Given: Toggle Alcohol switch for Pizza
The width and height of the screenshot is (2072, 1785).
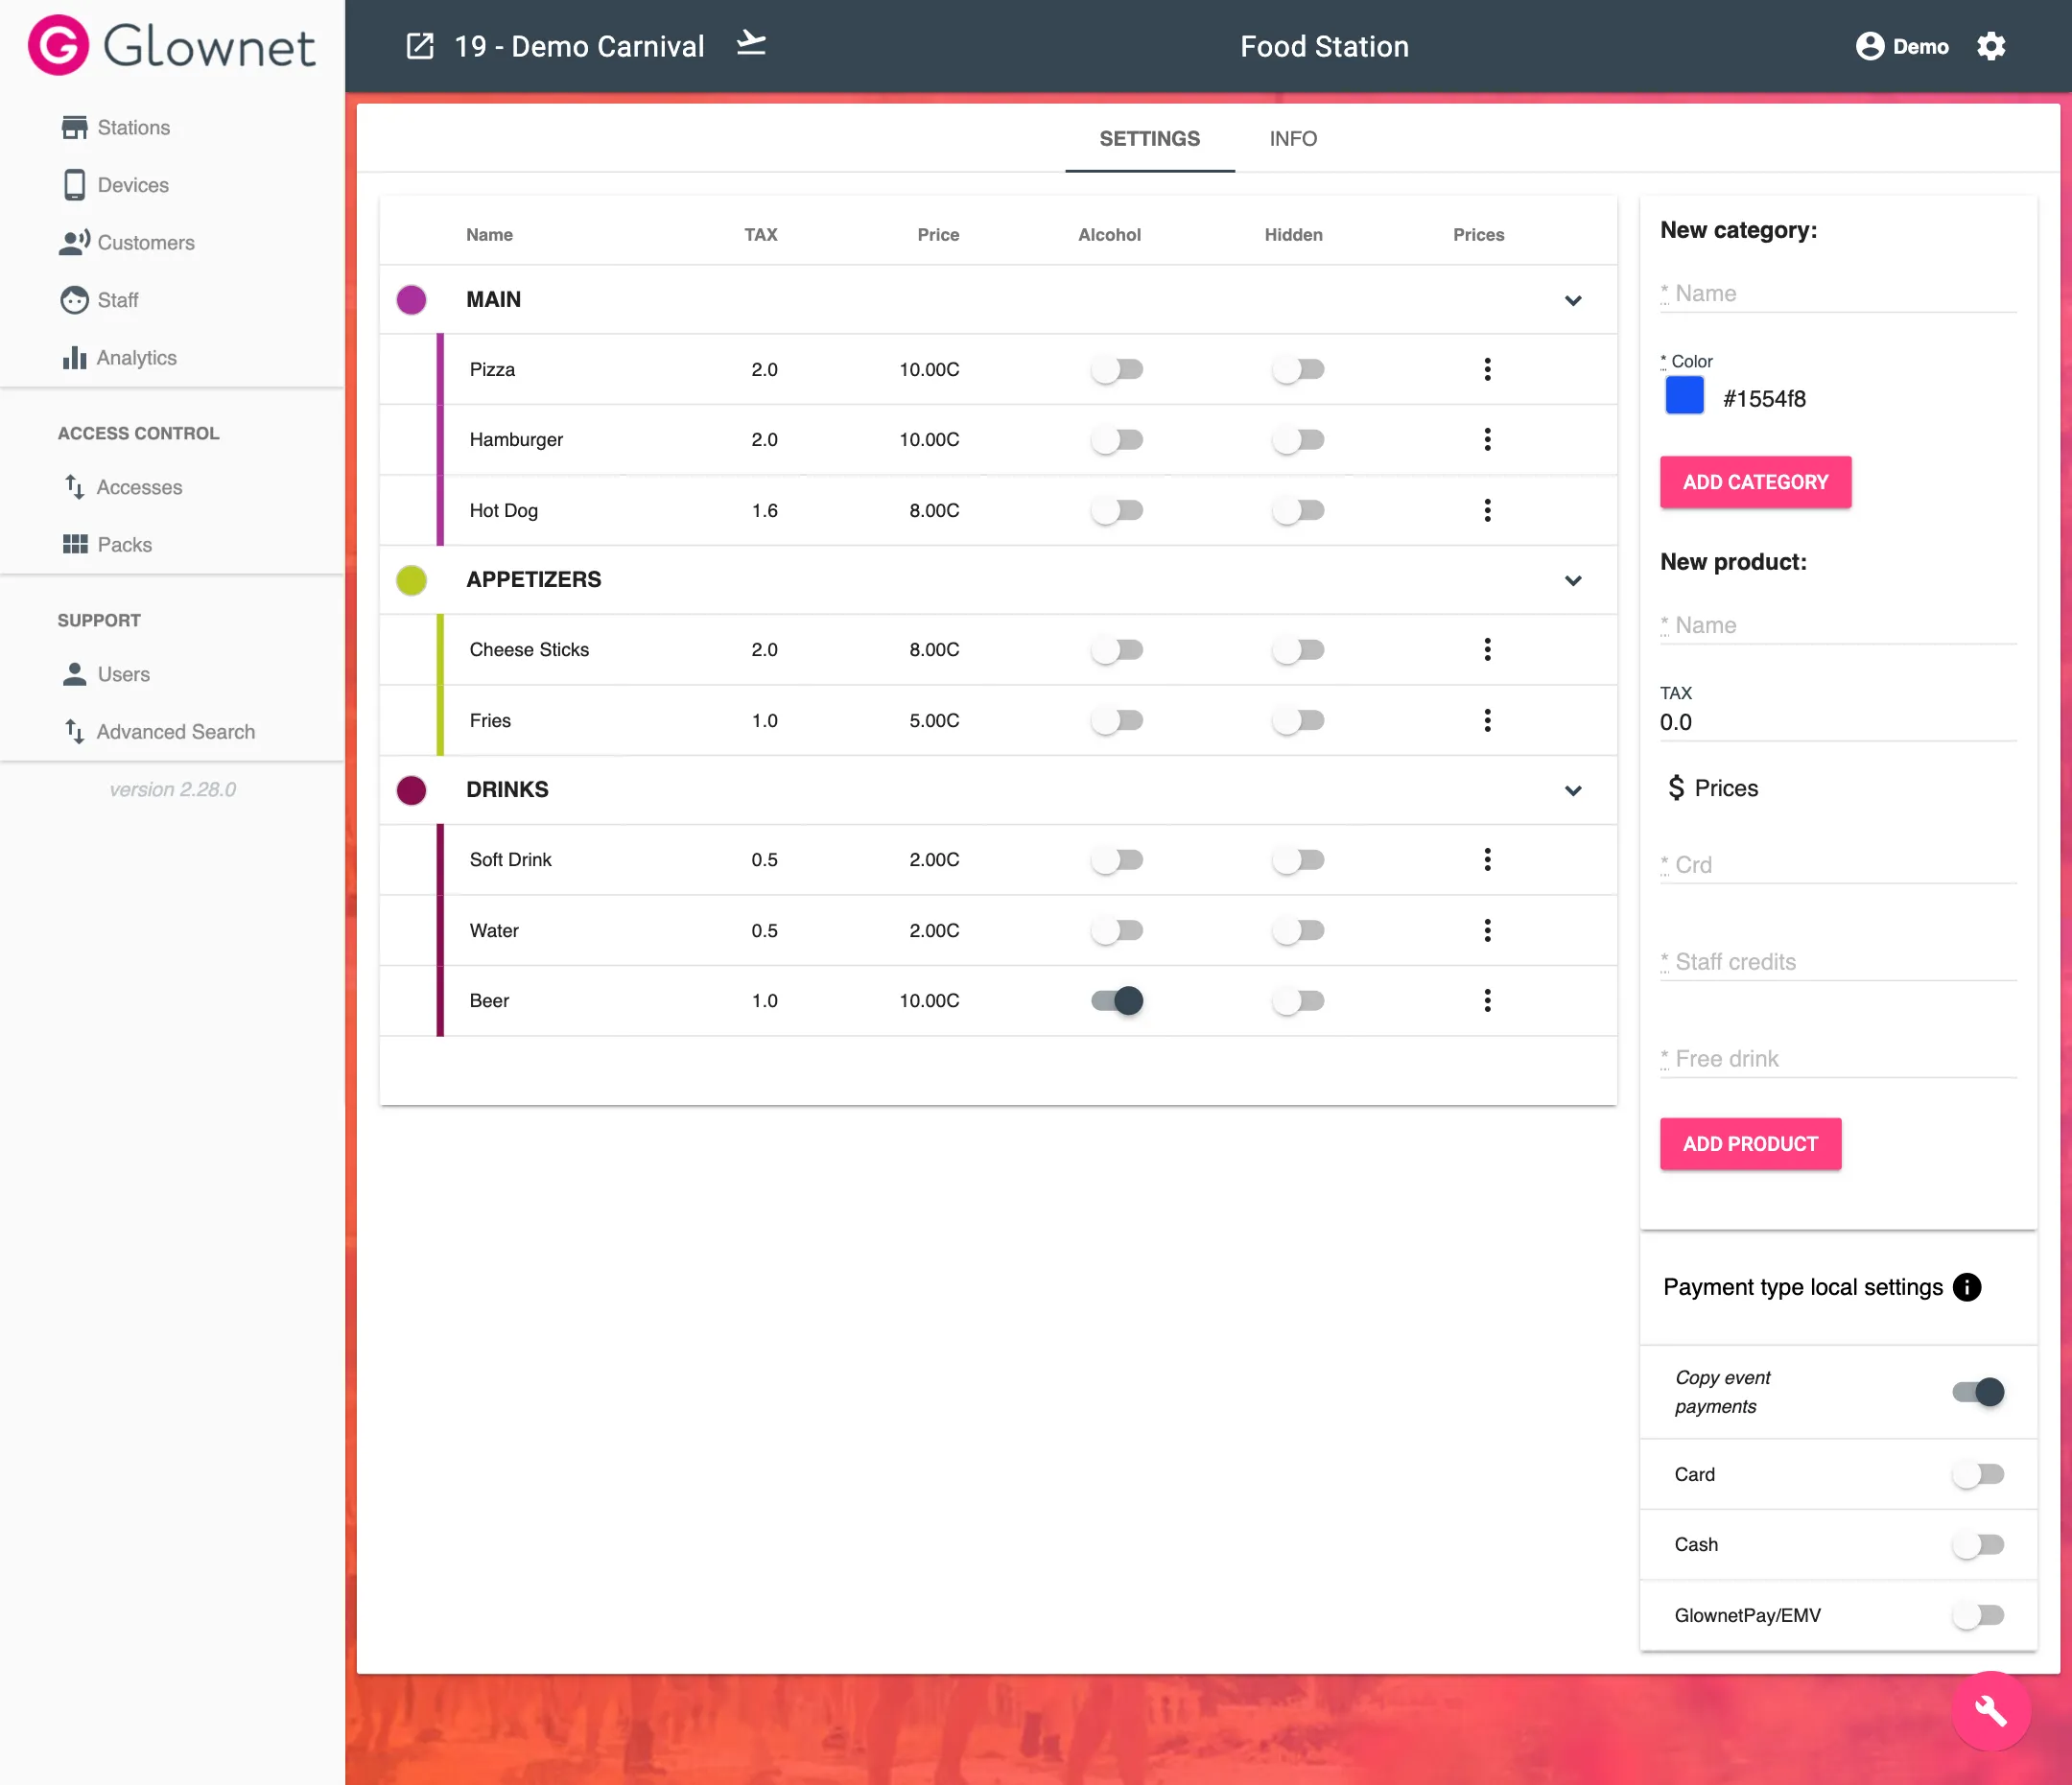Looking at the screenshot, I should (1117, 369).
